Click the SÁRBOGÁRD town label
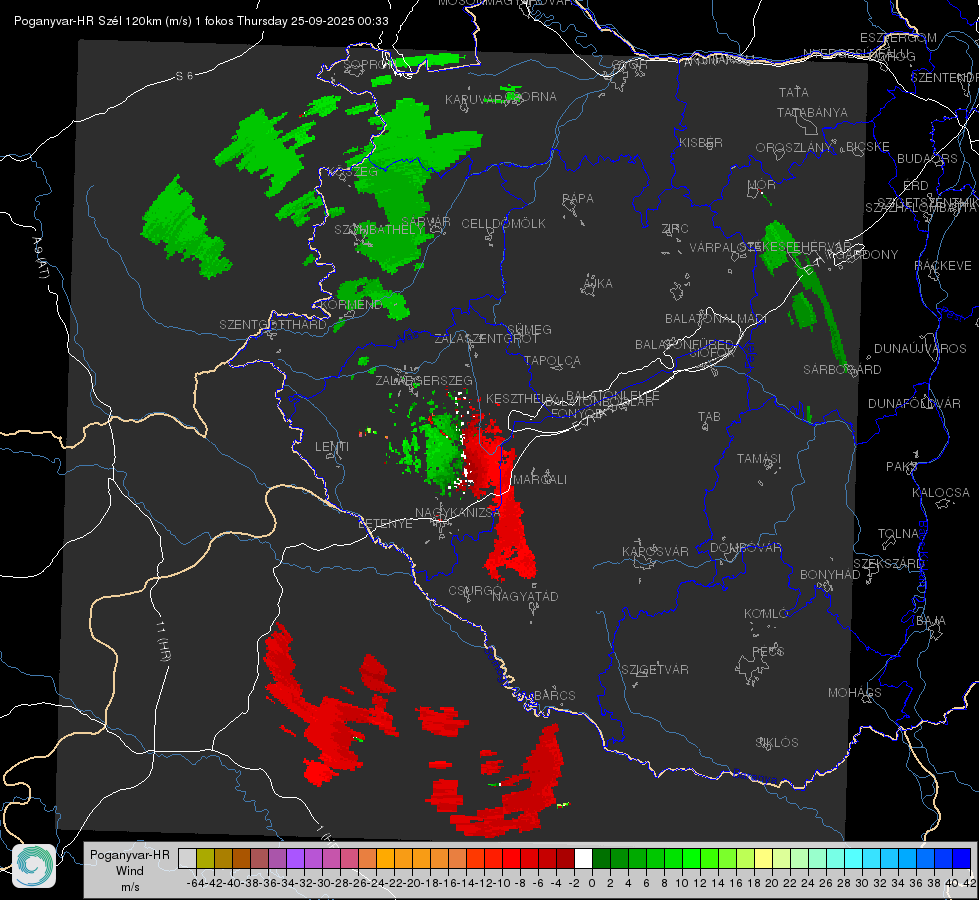 tap(842, 370)
